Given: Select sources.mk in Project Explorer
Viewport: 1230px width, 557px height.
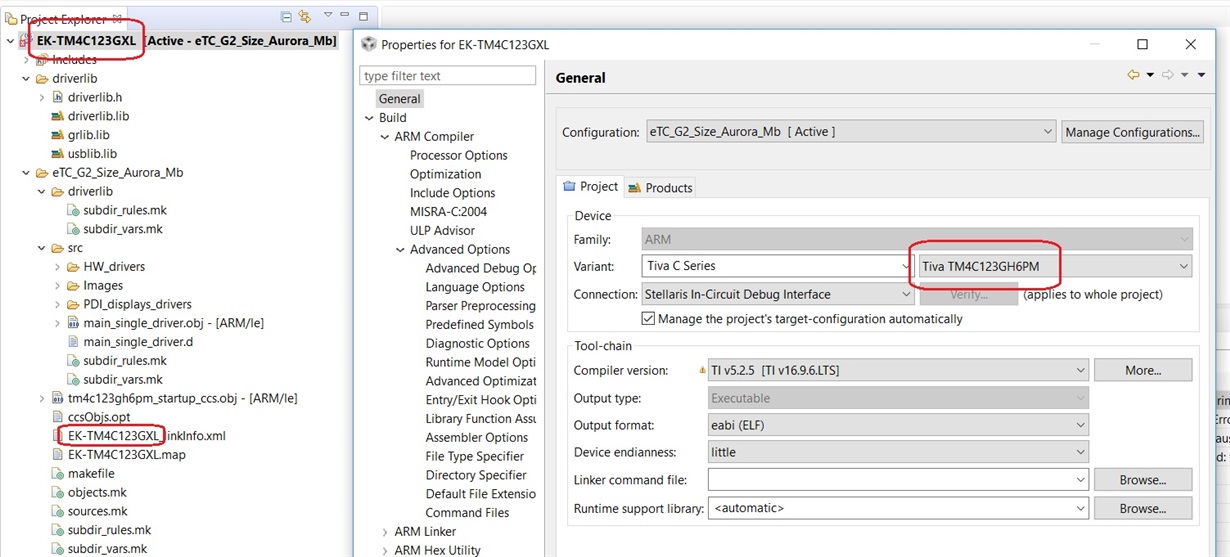Looking at the screenshot, I should [97, 511].
